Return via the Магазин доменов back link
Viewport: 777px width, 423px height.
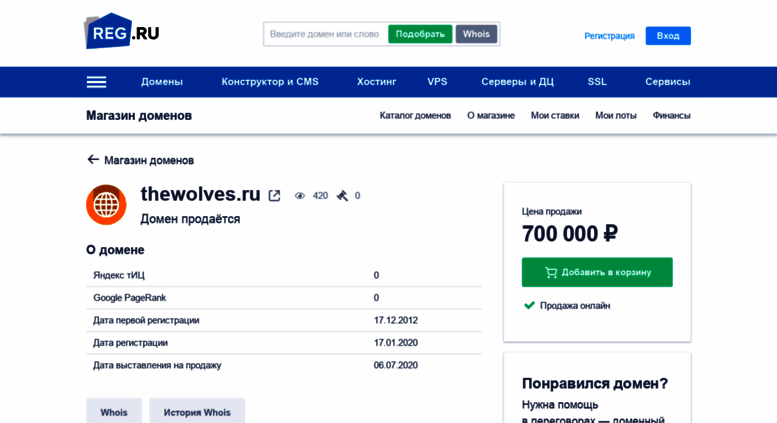[149, 160]
